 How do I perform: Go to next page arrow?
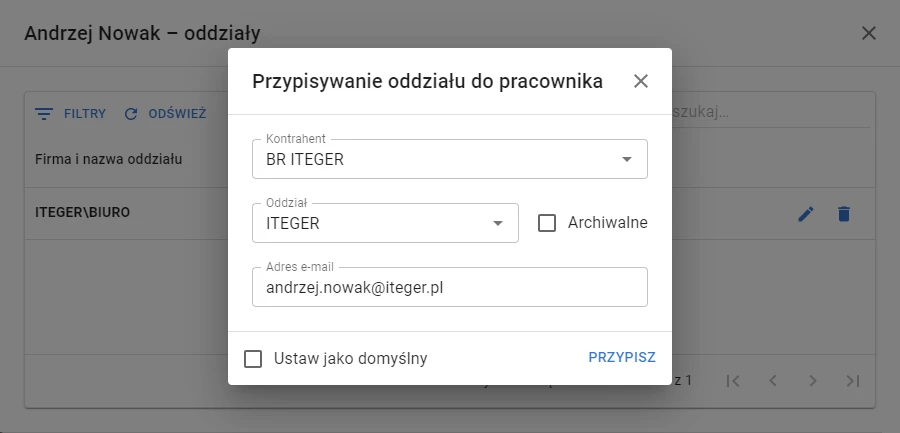point(813,381)
